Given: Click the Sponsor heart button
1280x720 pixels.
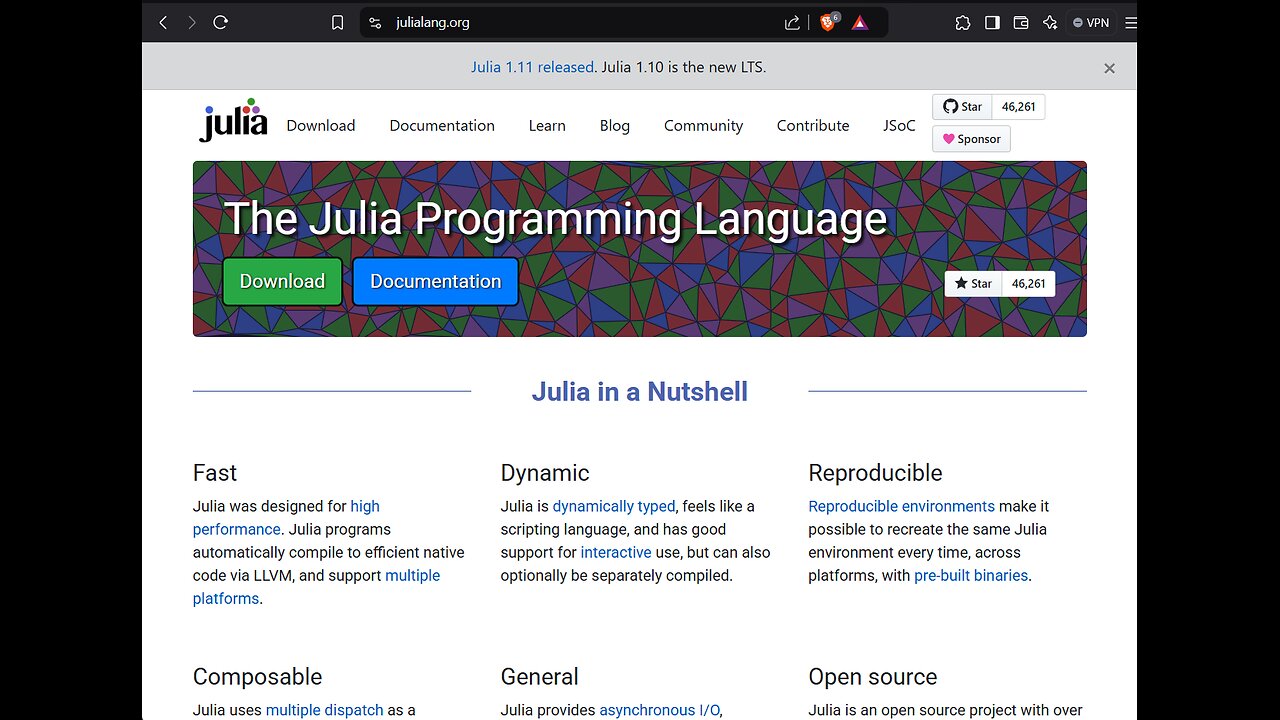Looking at the screenshot, I should point(971,139).
